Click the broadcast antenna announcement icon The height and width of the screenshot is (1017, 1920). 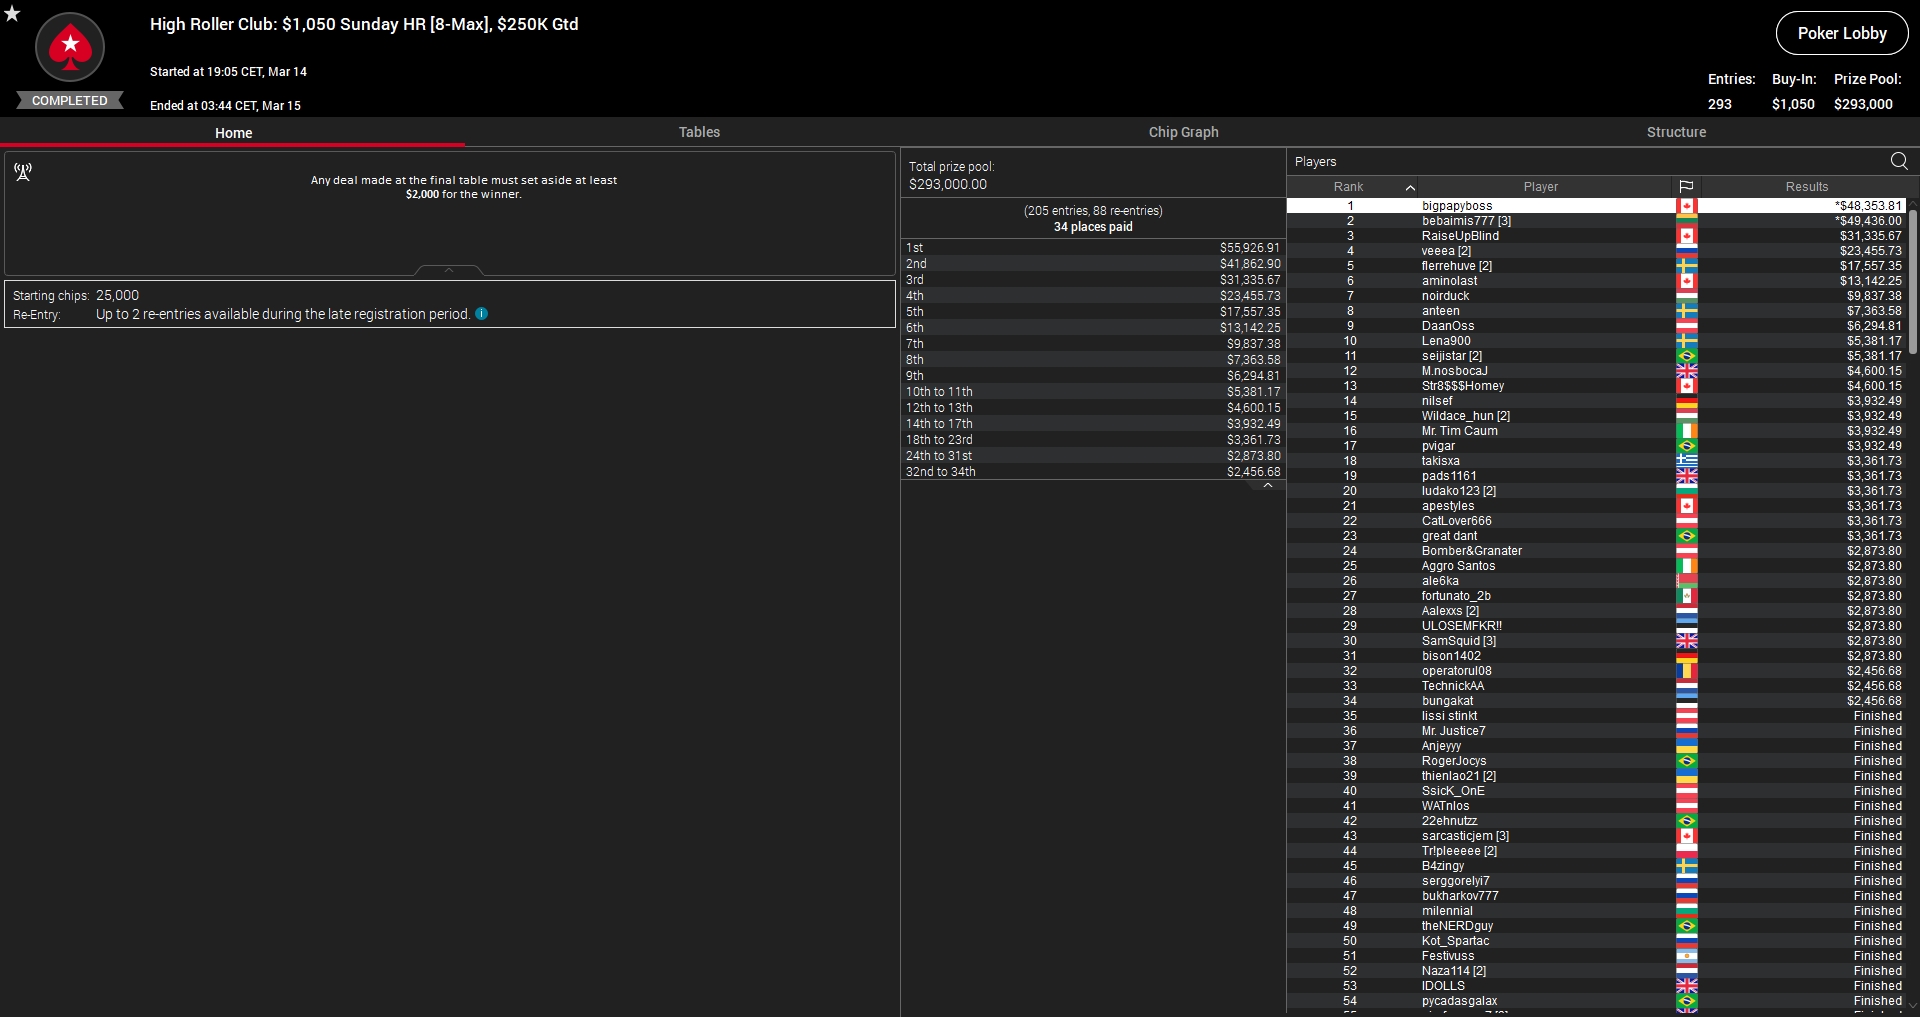(23, 172)
